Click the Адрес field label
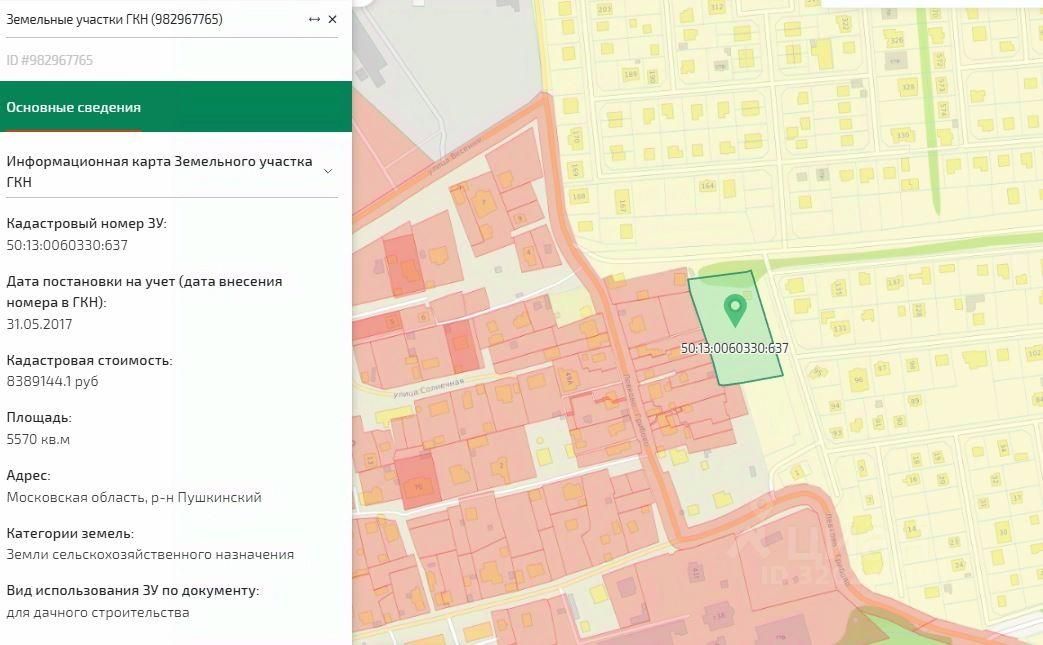1043x645 pixels. (29, 475)
